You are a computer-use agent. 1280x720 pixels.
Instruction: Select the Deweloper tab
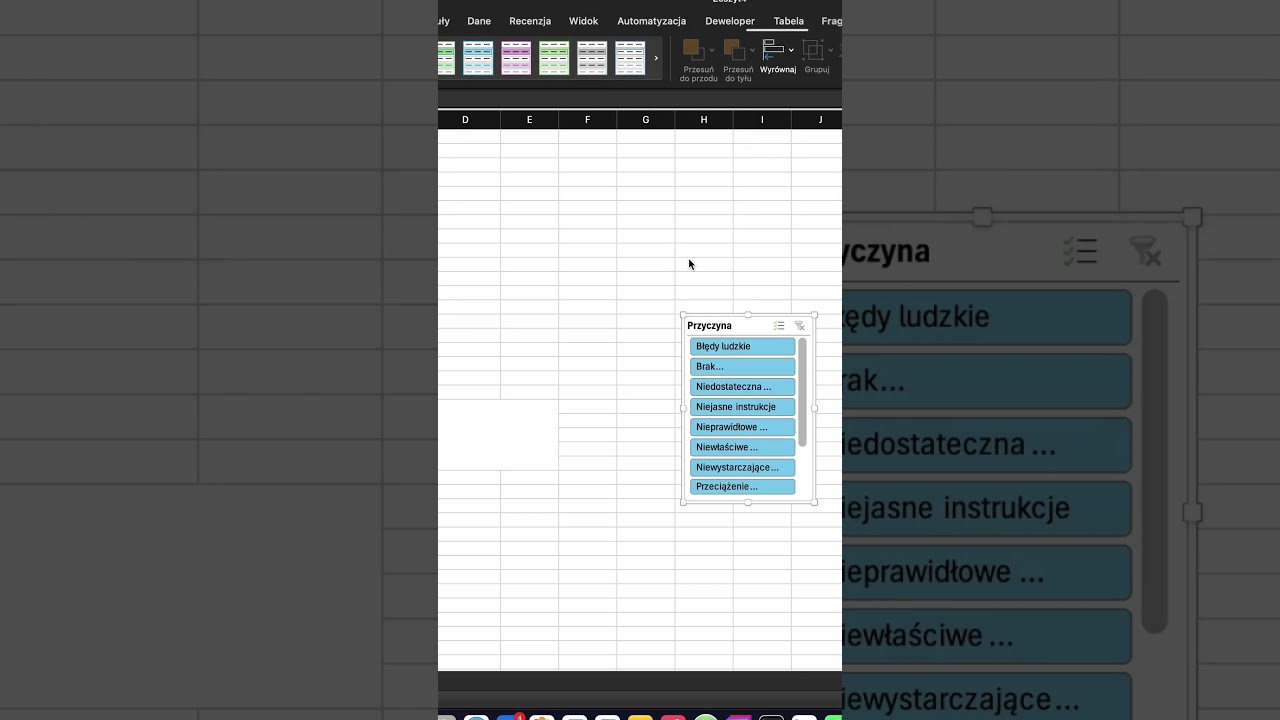coord(730,21)
